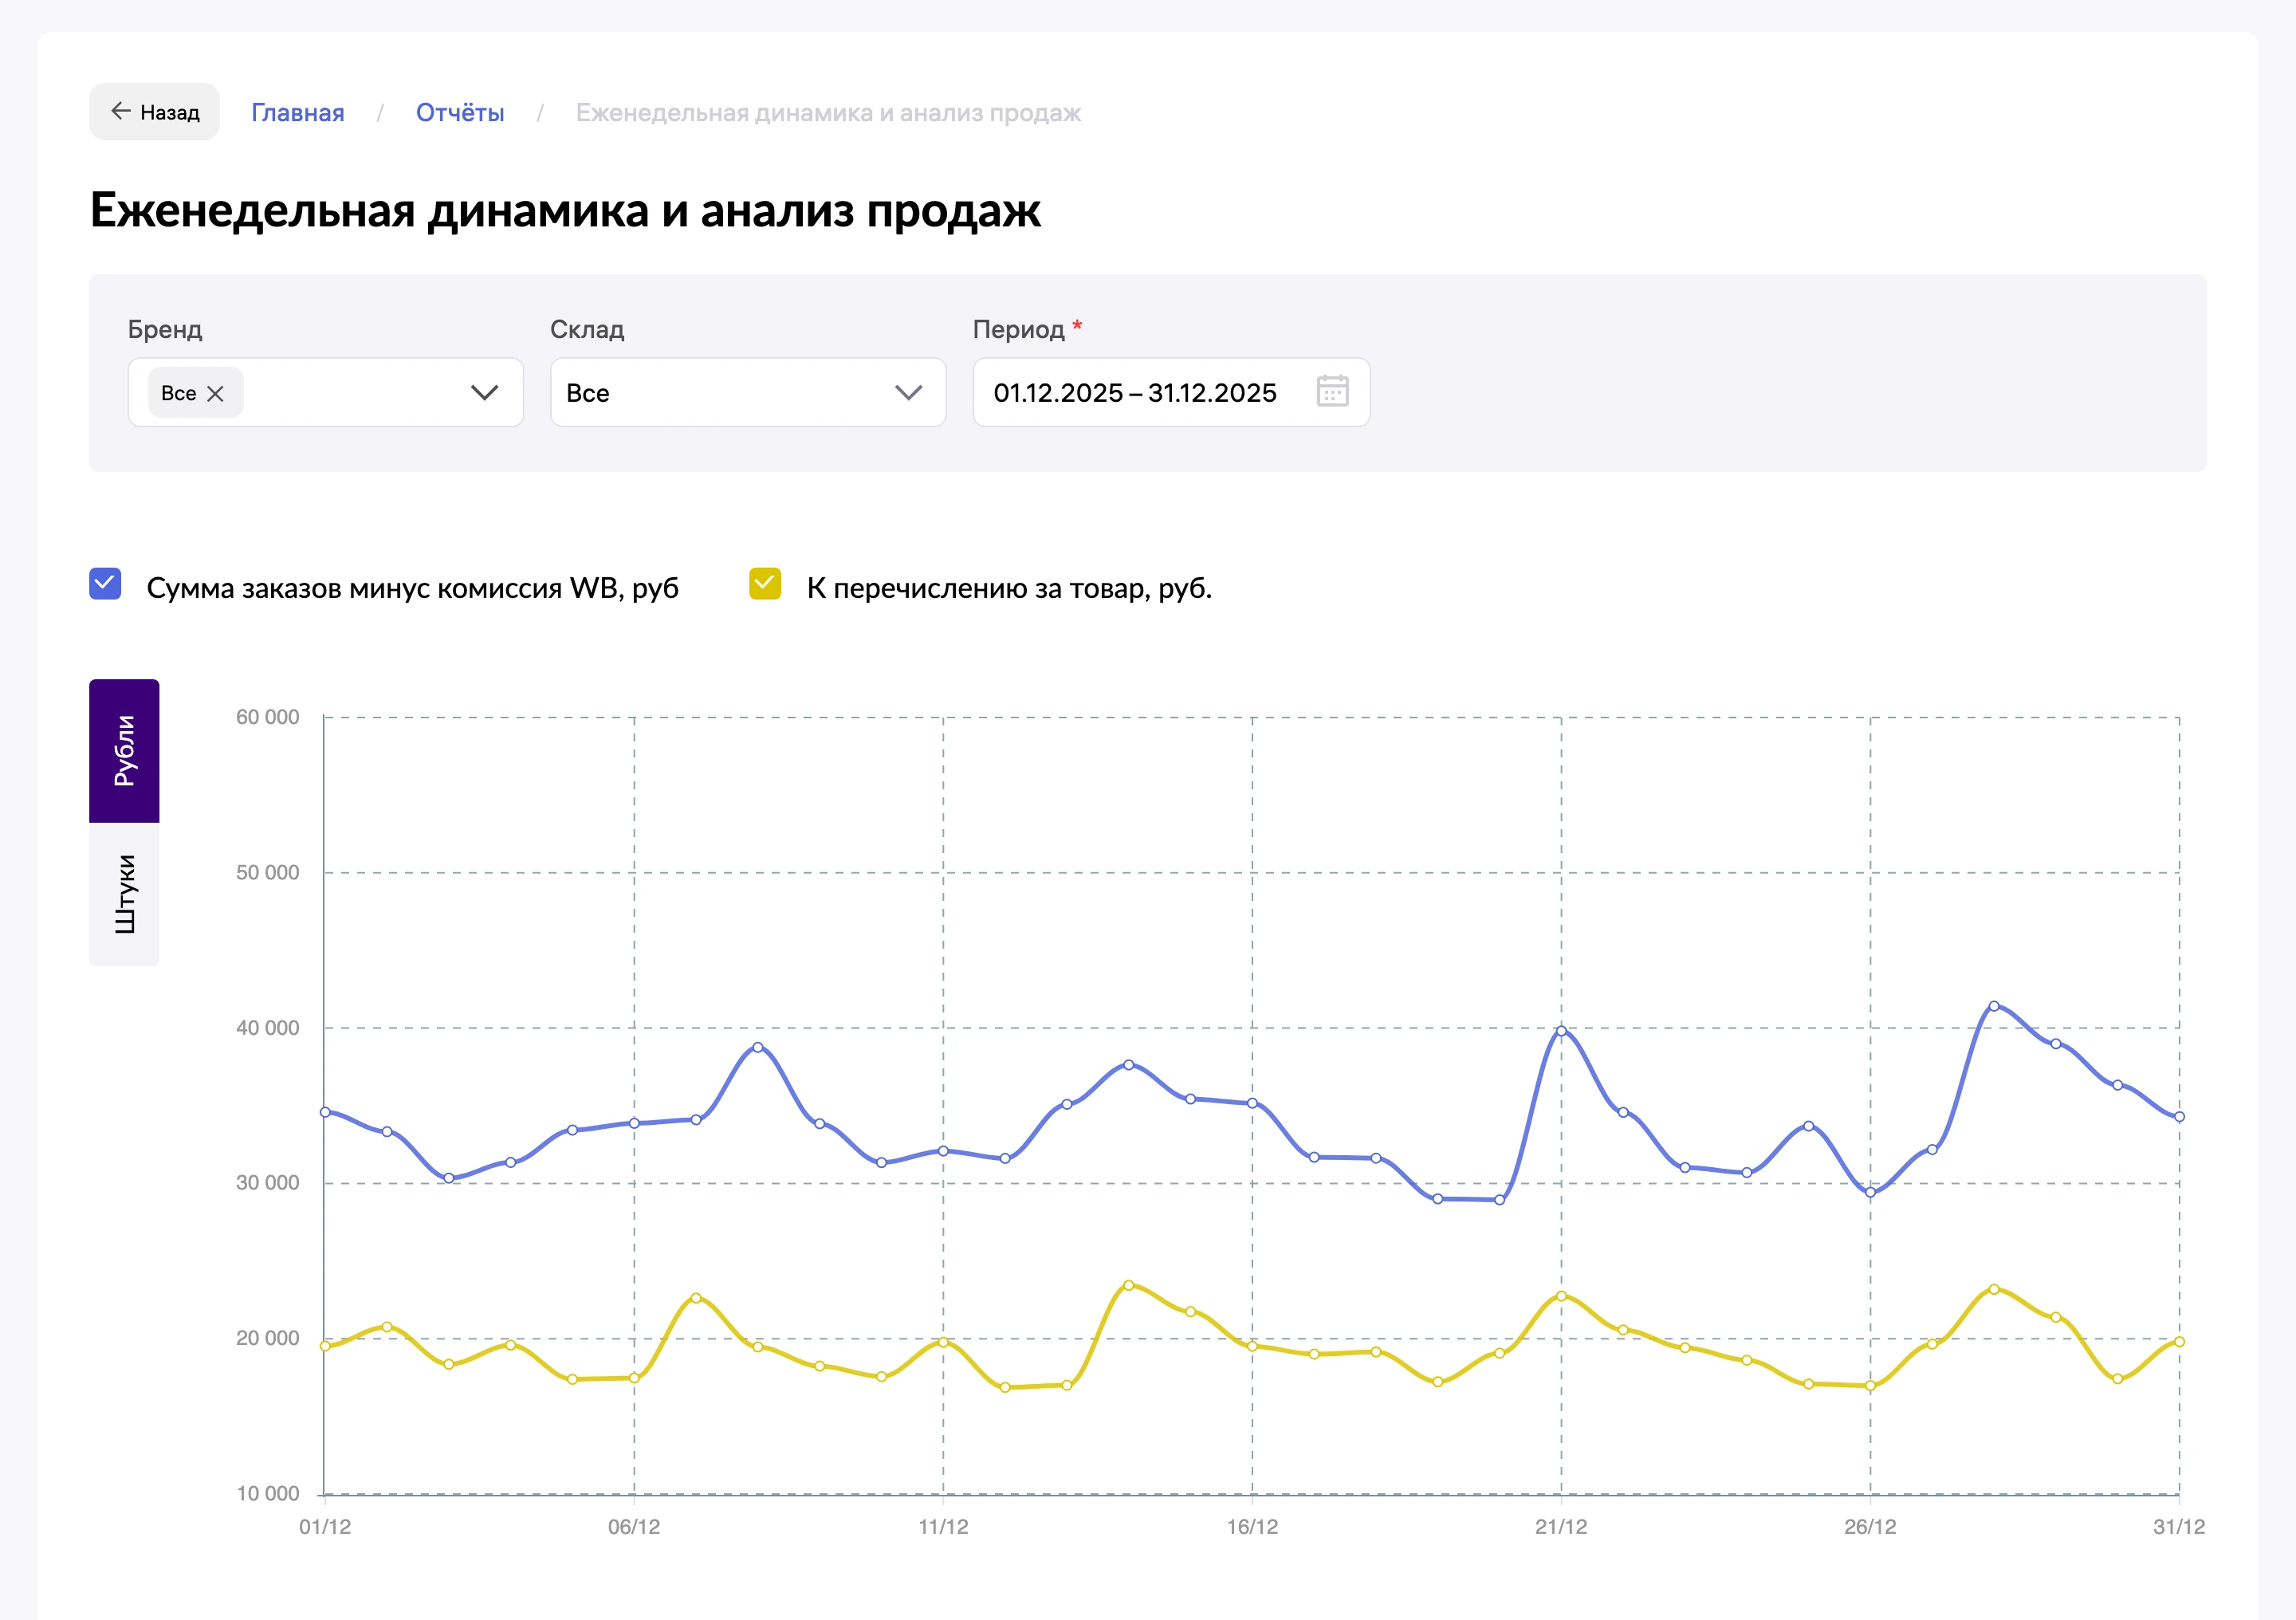Expand the Бренд dropdown chevron
This screenshot has width=2296, height=1620.
point(485,393)
